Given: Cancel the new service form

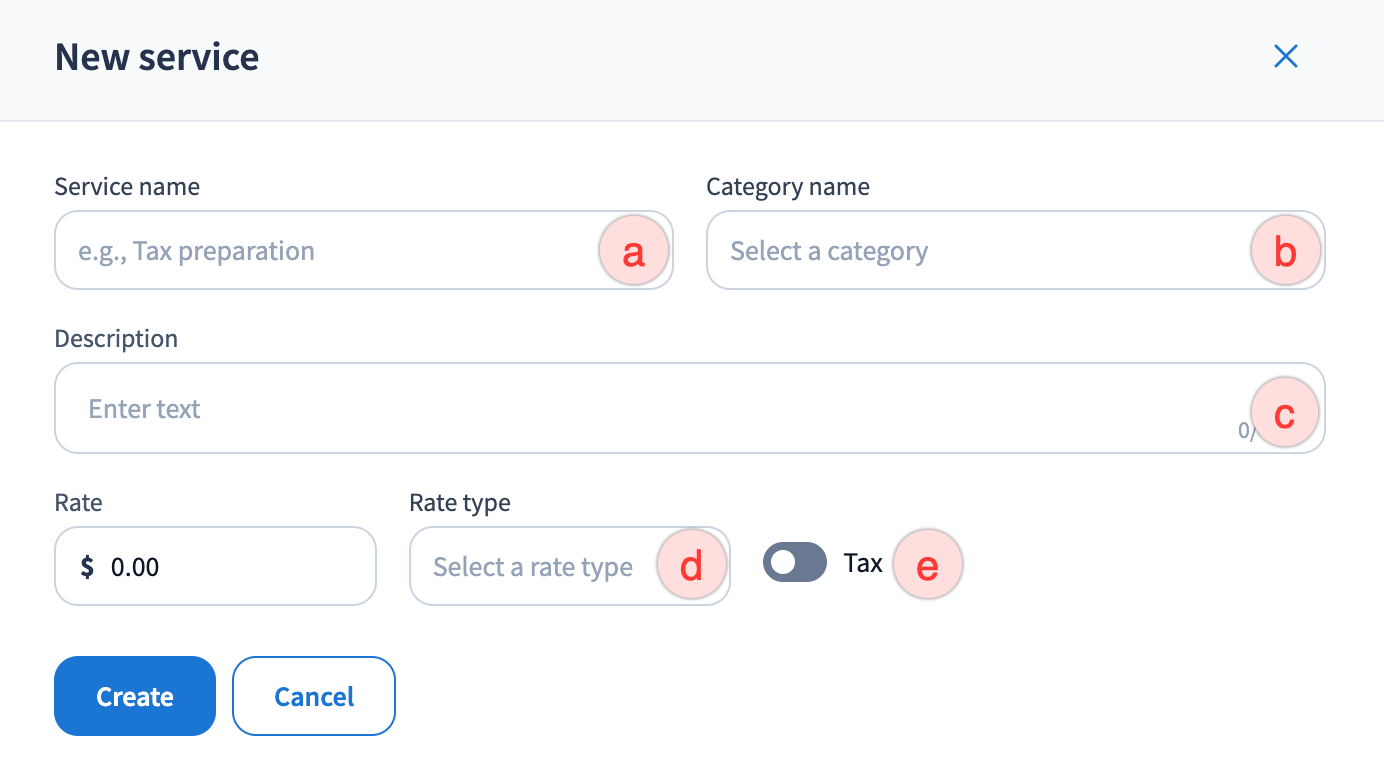Looking at the screenshot, I should pyautogui.click(x=314, y=696).
